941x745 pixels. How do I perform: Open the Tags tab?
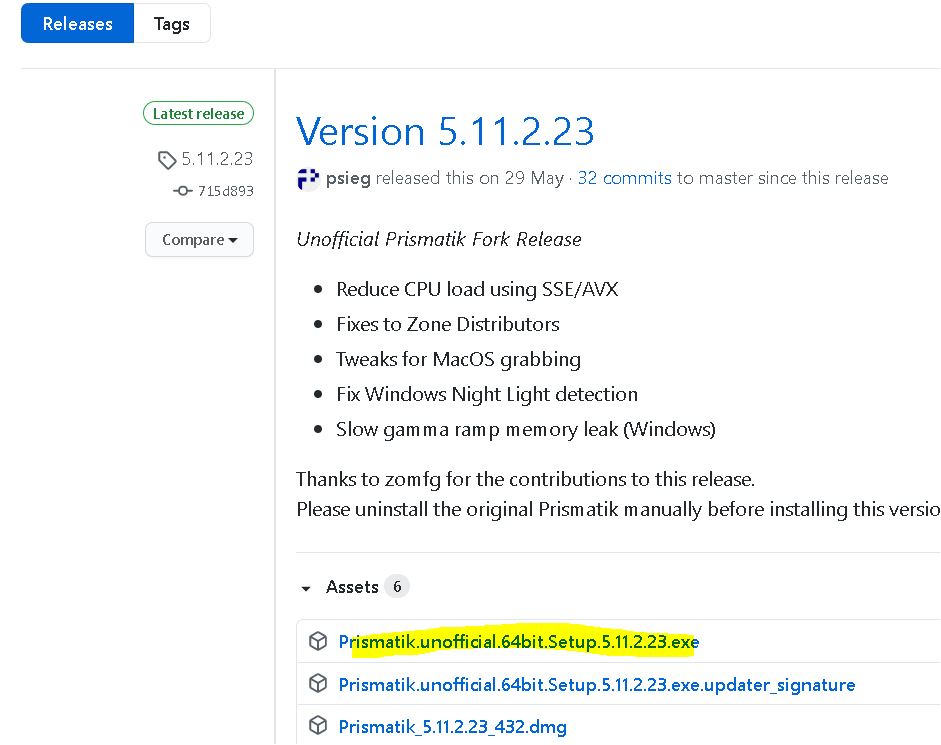click(172, 23)
